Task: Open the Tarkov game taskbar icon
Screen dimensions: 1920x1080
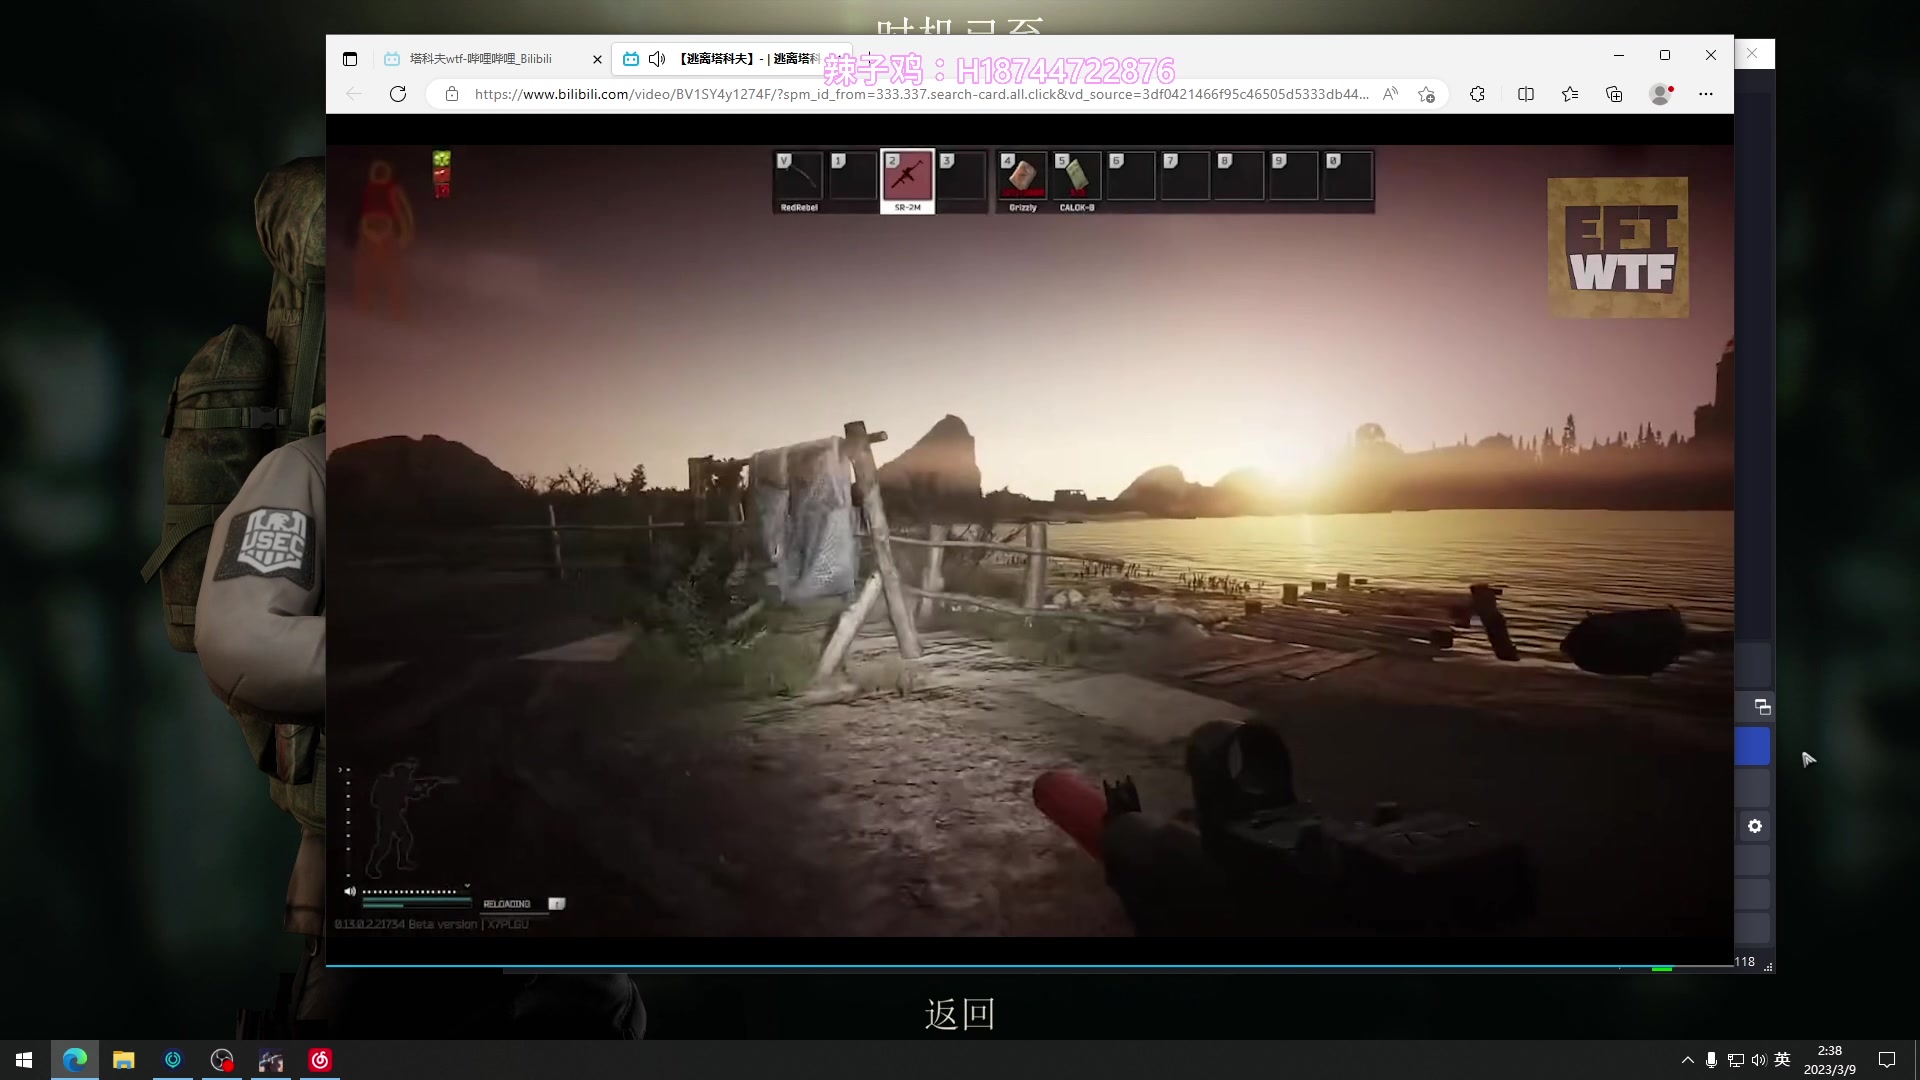Action: [271, 1060]
